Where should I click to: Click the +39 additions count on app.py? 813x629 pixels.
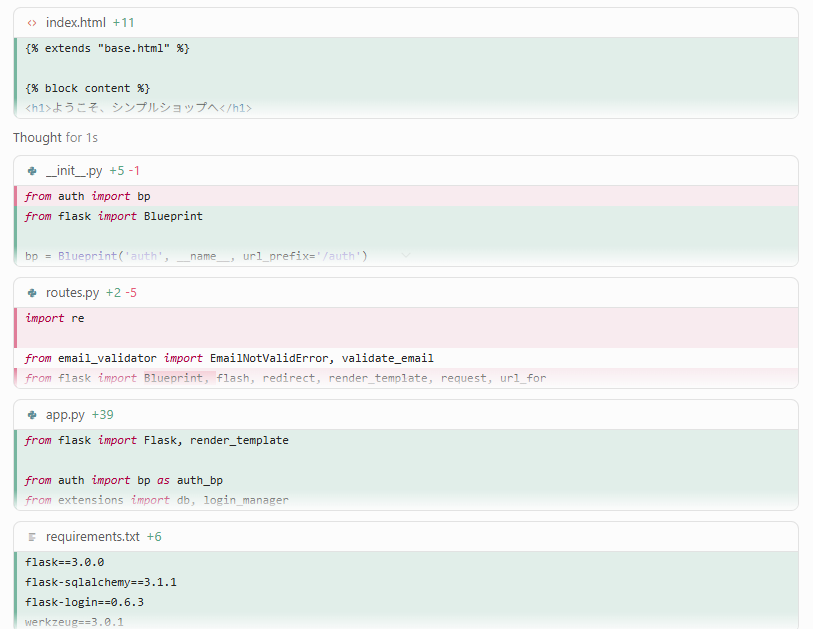tap(103, 415)
